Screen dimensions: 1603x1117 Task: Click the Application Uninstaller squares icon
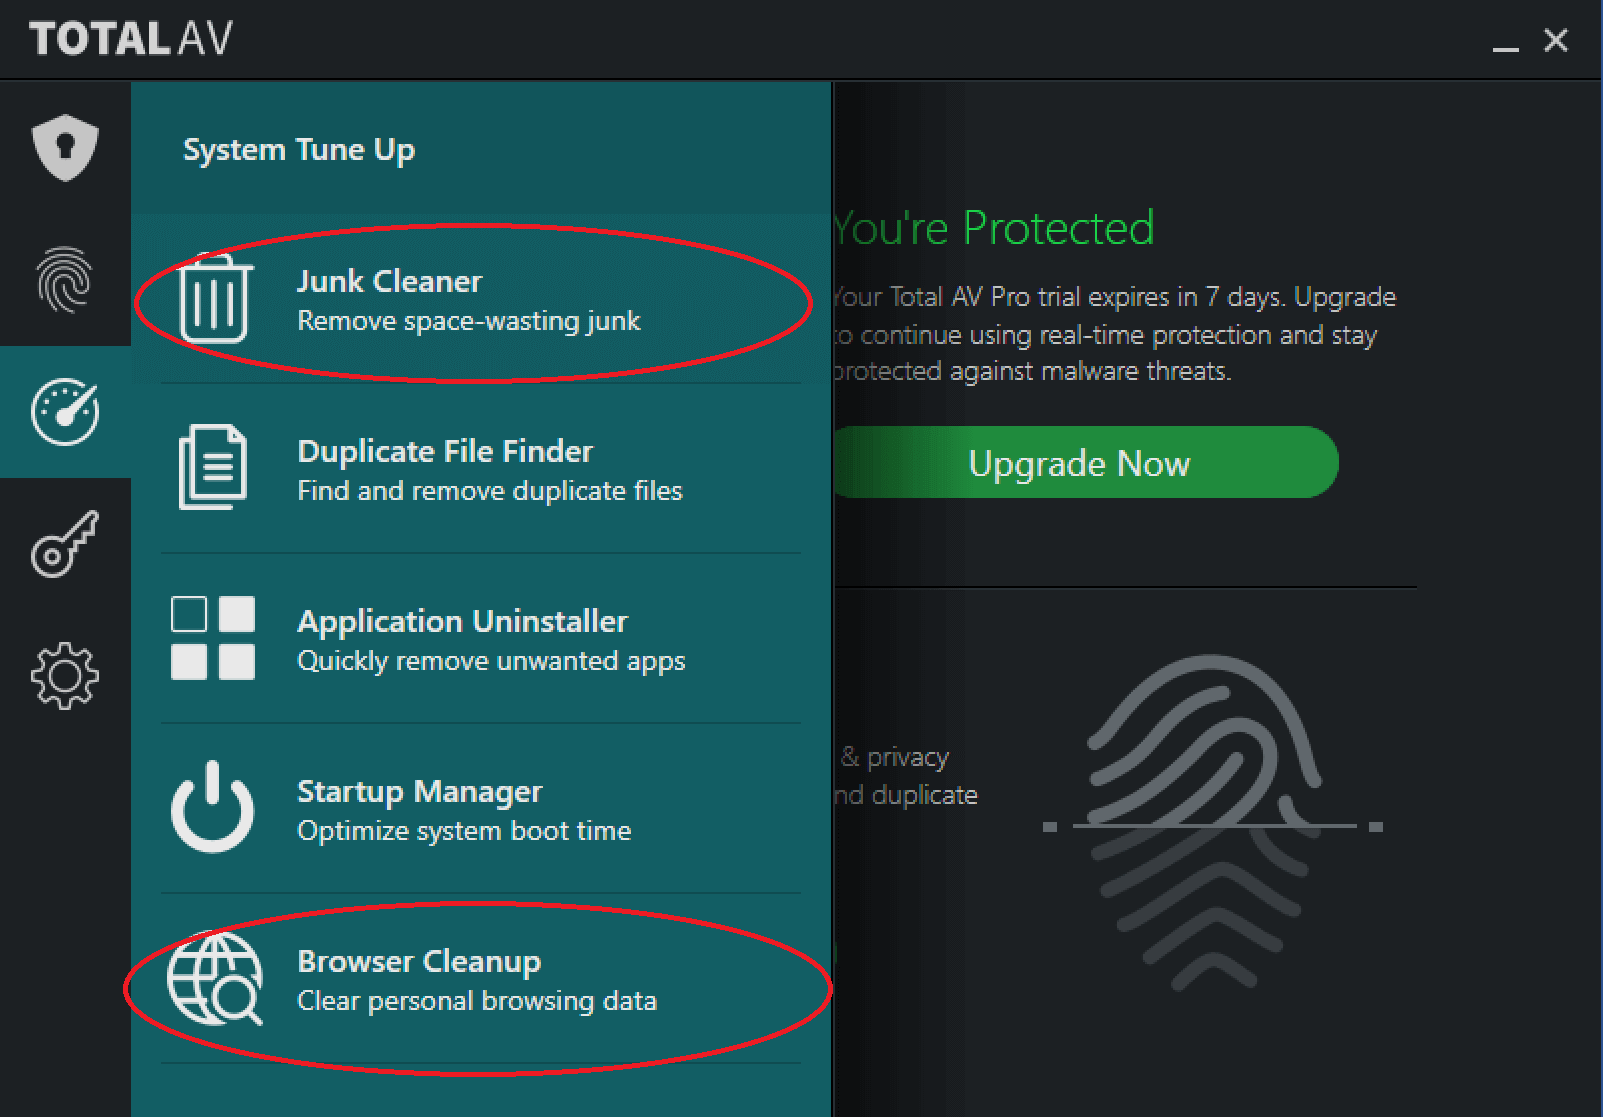pyautogui.click(x=213, y=638)
